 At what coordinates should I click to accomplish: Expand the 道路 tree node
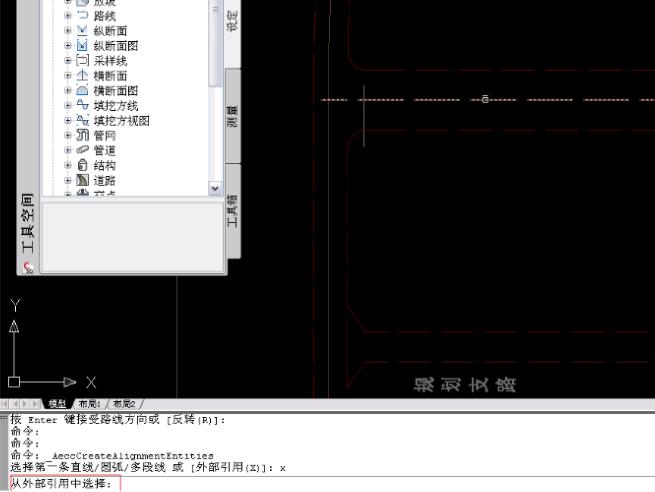pyautogui.click(x=68, y=180)
